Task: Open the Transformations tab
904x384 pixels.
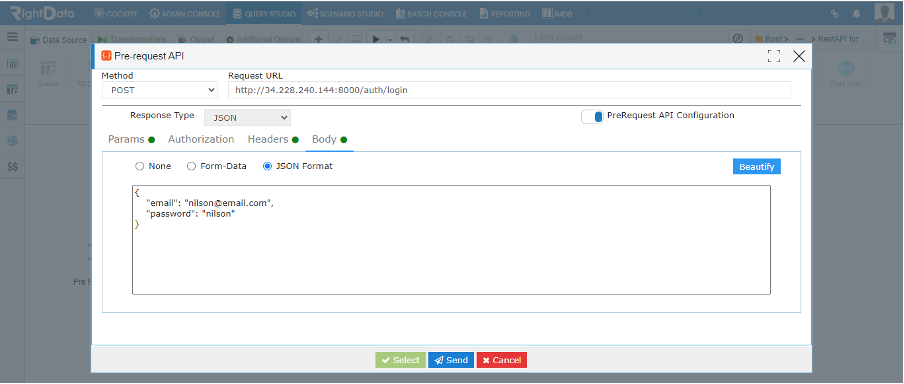Action: pos(132,39)
